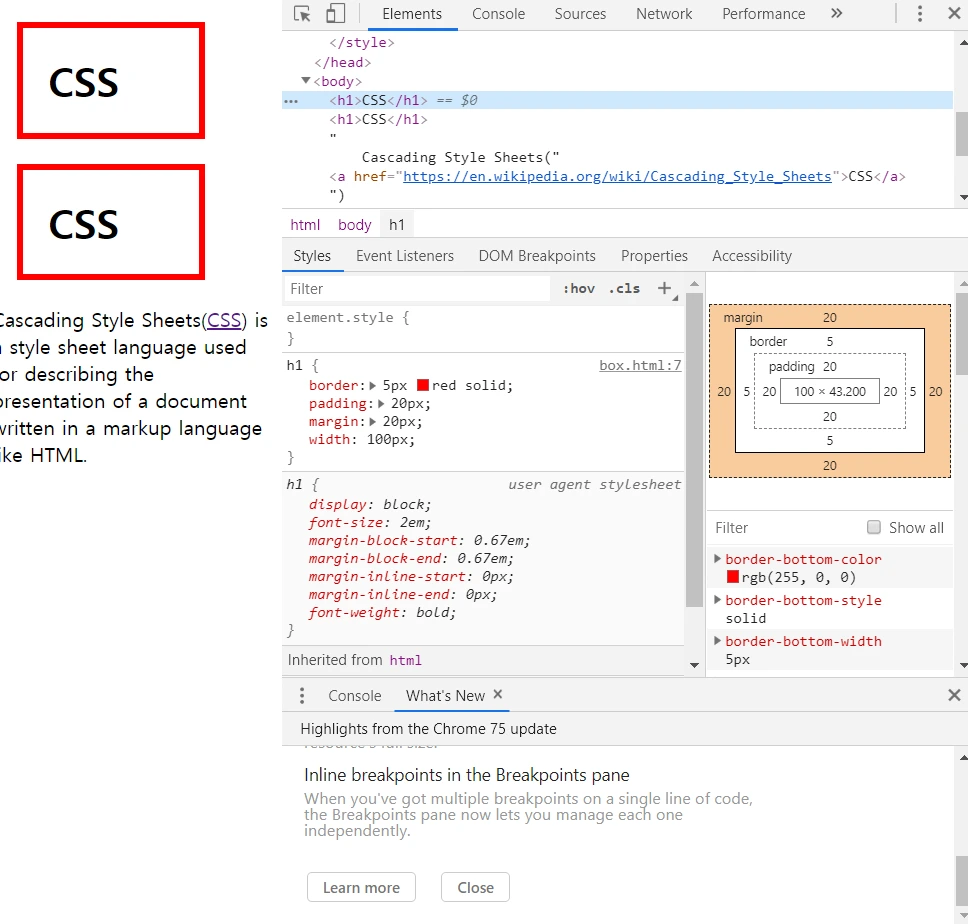Viewport: 968px width, 924px height.
Task: Expand the padding shorthand property
Action: pyautogui.click(x=381, y=404)
